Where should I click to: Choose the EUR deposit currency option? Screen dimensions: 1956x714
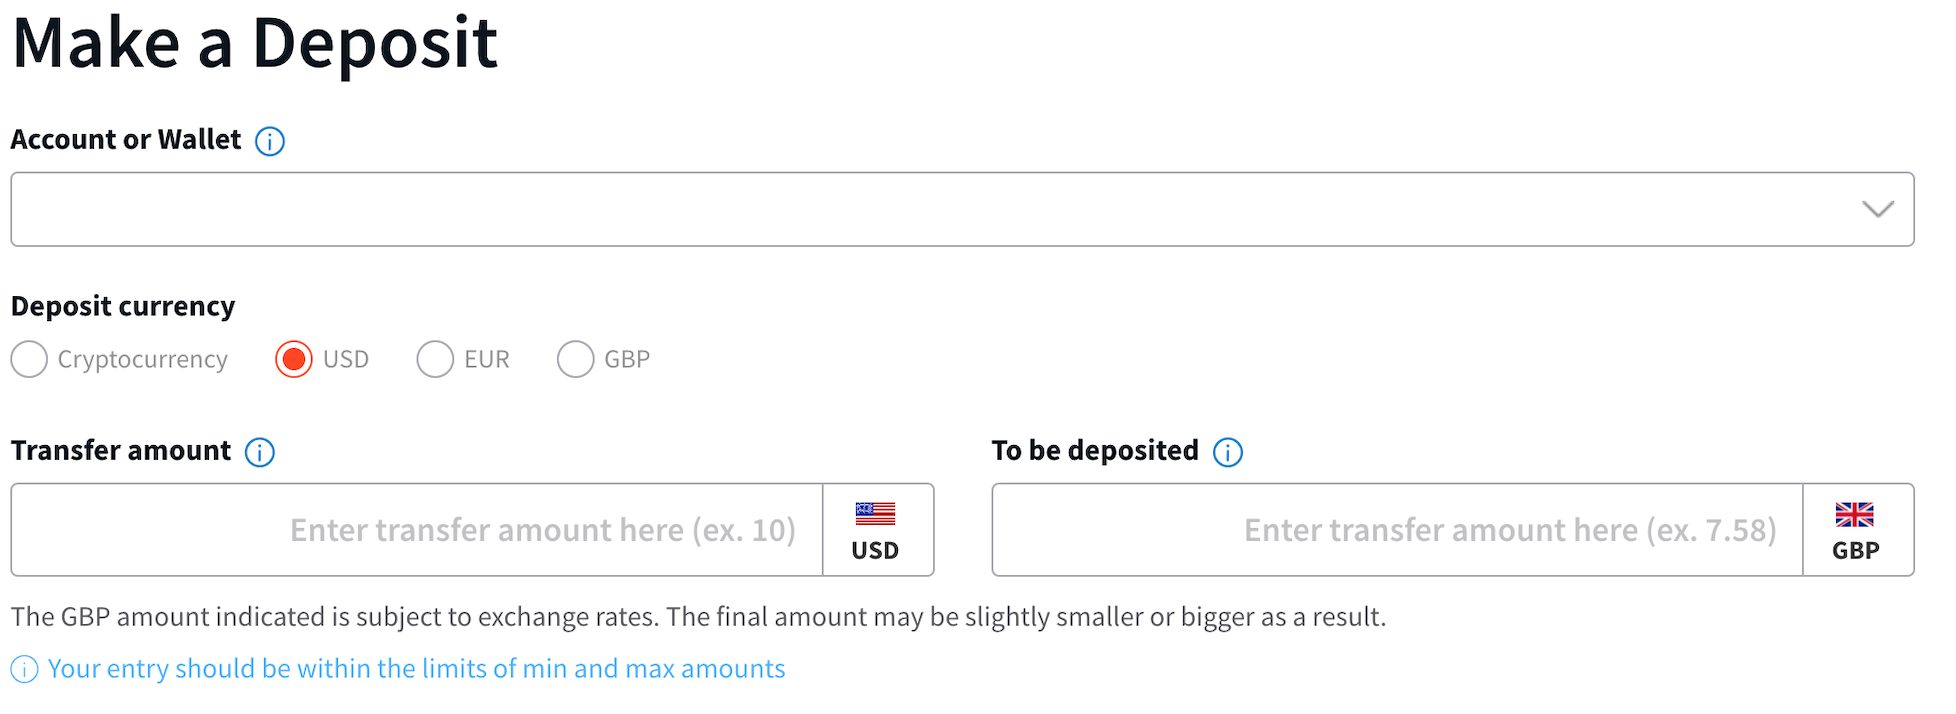[x=435, y=359]
